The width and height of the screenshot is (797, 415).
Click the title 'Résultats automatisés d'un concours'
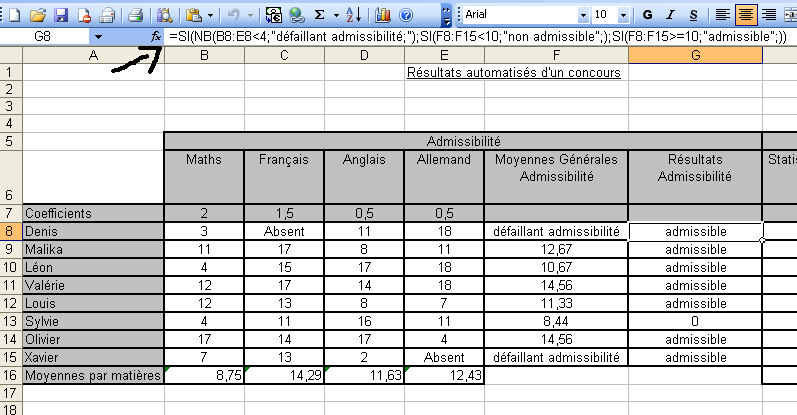(x=514, y=73)
